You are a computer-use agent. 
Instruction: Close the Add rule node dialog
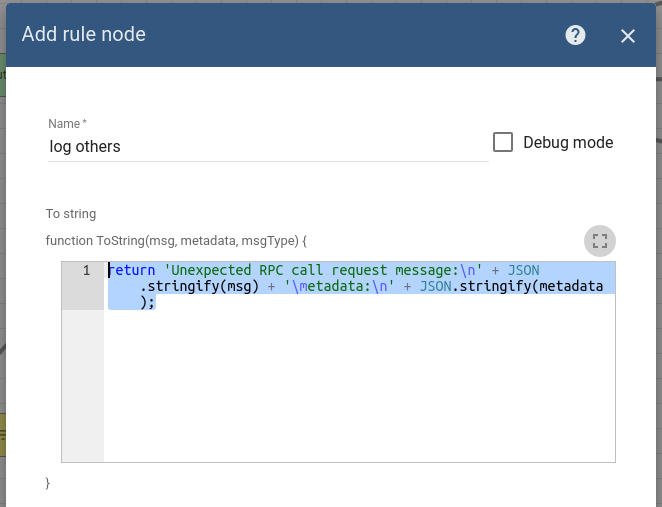pyautogui.click(x=628, y=36)
